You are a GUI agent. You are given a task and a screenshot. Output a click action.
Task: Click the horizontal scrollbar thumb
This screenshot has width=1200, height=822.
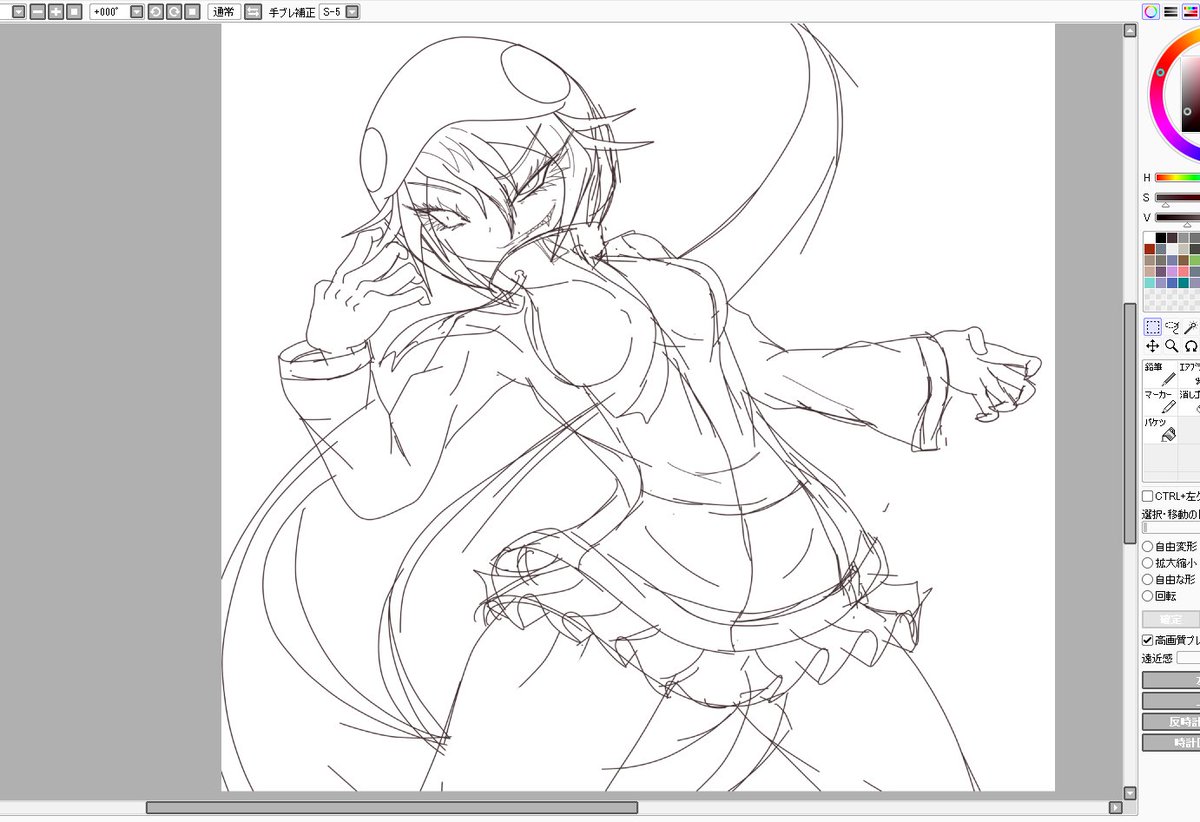[392, 807]
